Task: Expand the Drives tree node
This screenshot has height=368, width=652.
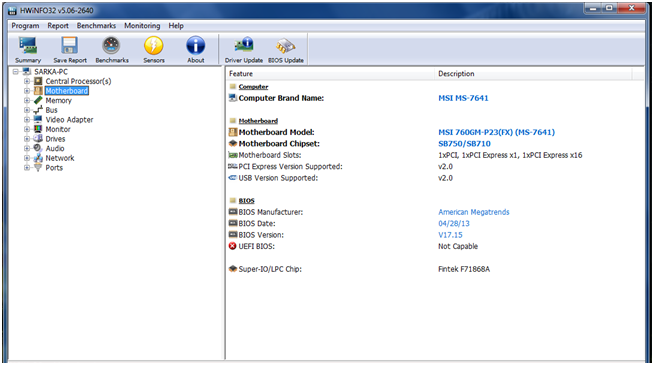Action: click(x=27, y=138)
